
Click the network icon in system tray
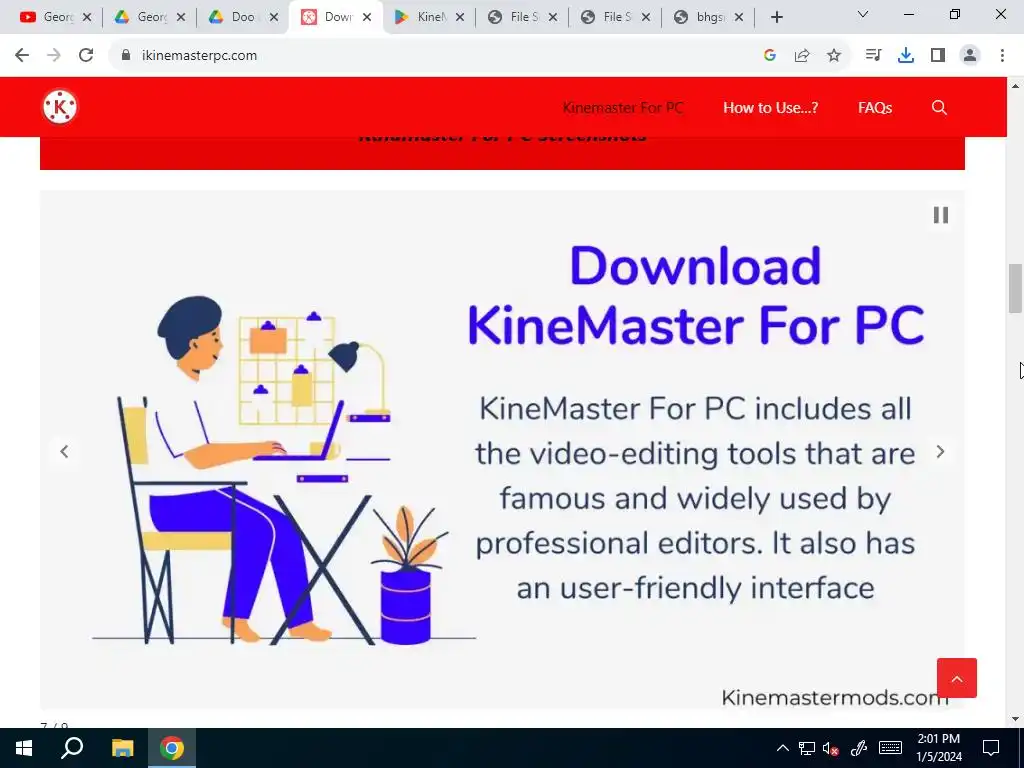[807, 748]
